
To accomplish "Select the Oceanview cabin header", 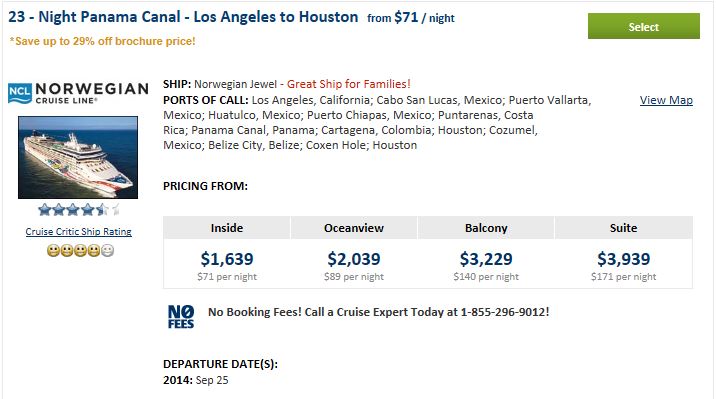I will tap(353, 228).
